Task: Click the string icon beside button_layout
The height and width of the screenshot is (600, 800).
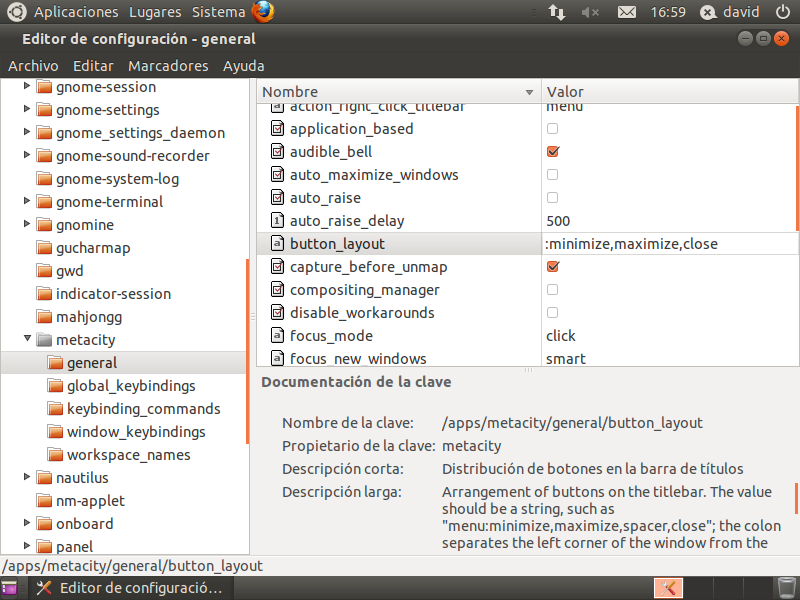Action: [277, 243]
